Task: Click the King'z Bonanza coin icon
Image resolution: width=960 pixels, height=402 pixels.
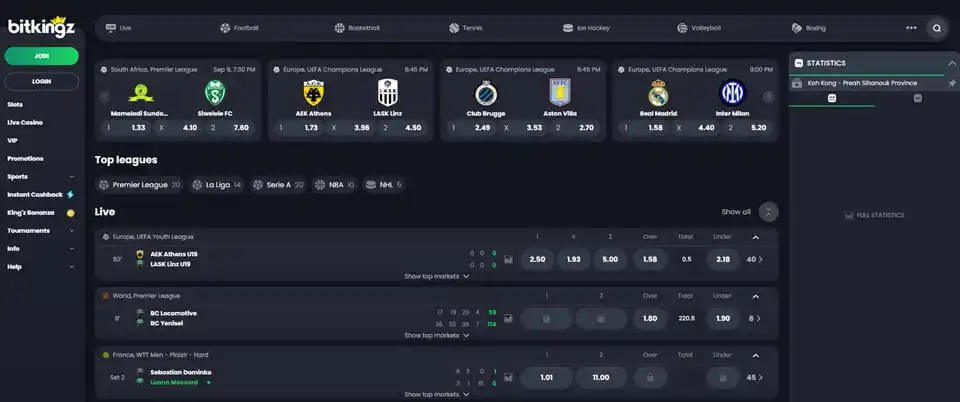Action: (x=70, y=213)
